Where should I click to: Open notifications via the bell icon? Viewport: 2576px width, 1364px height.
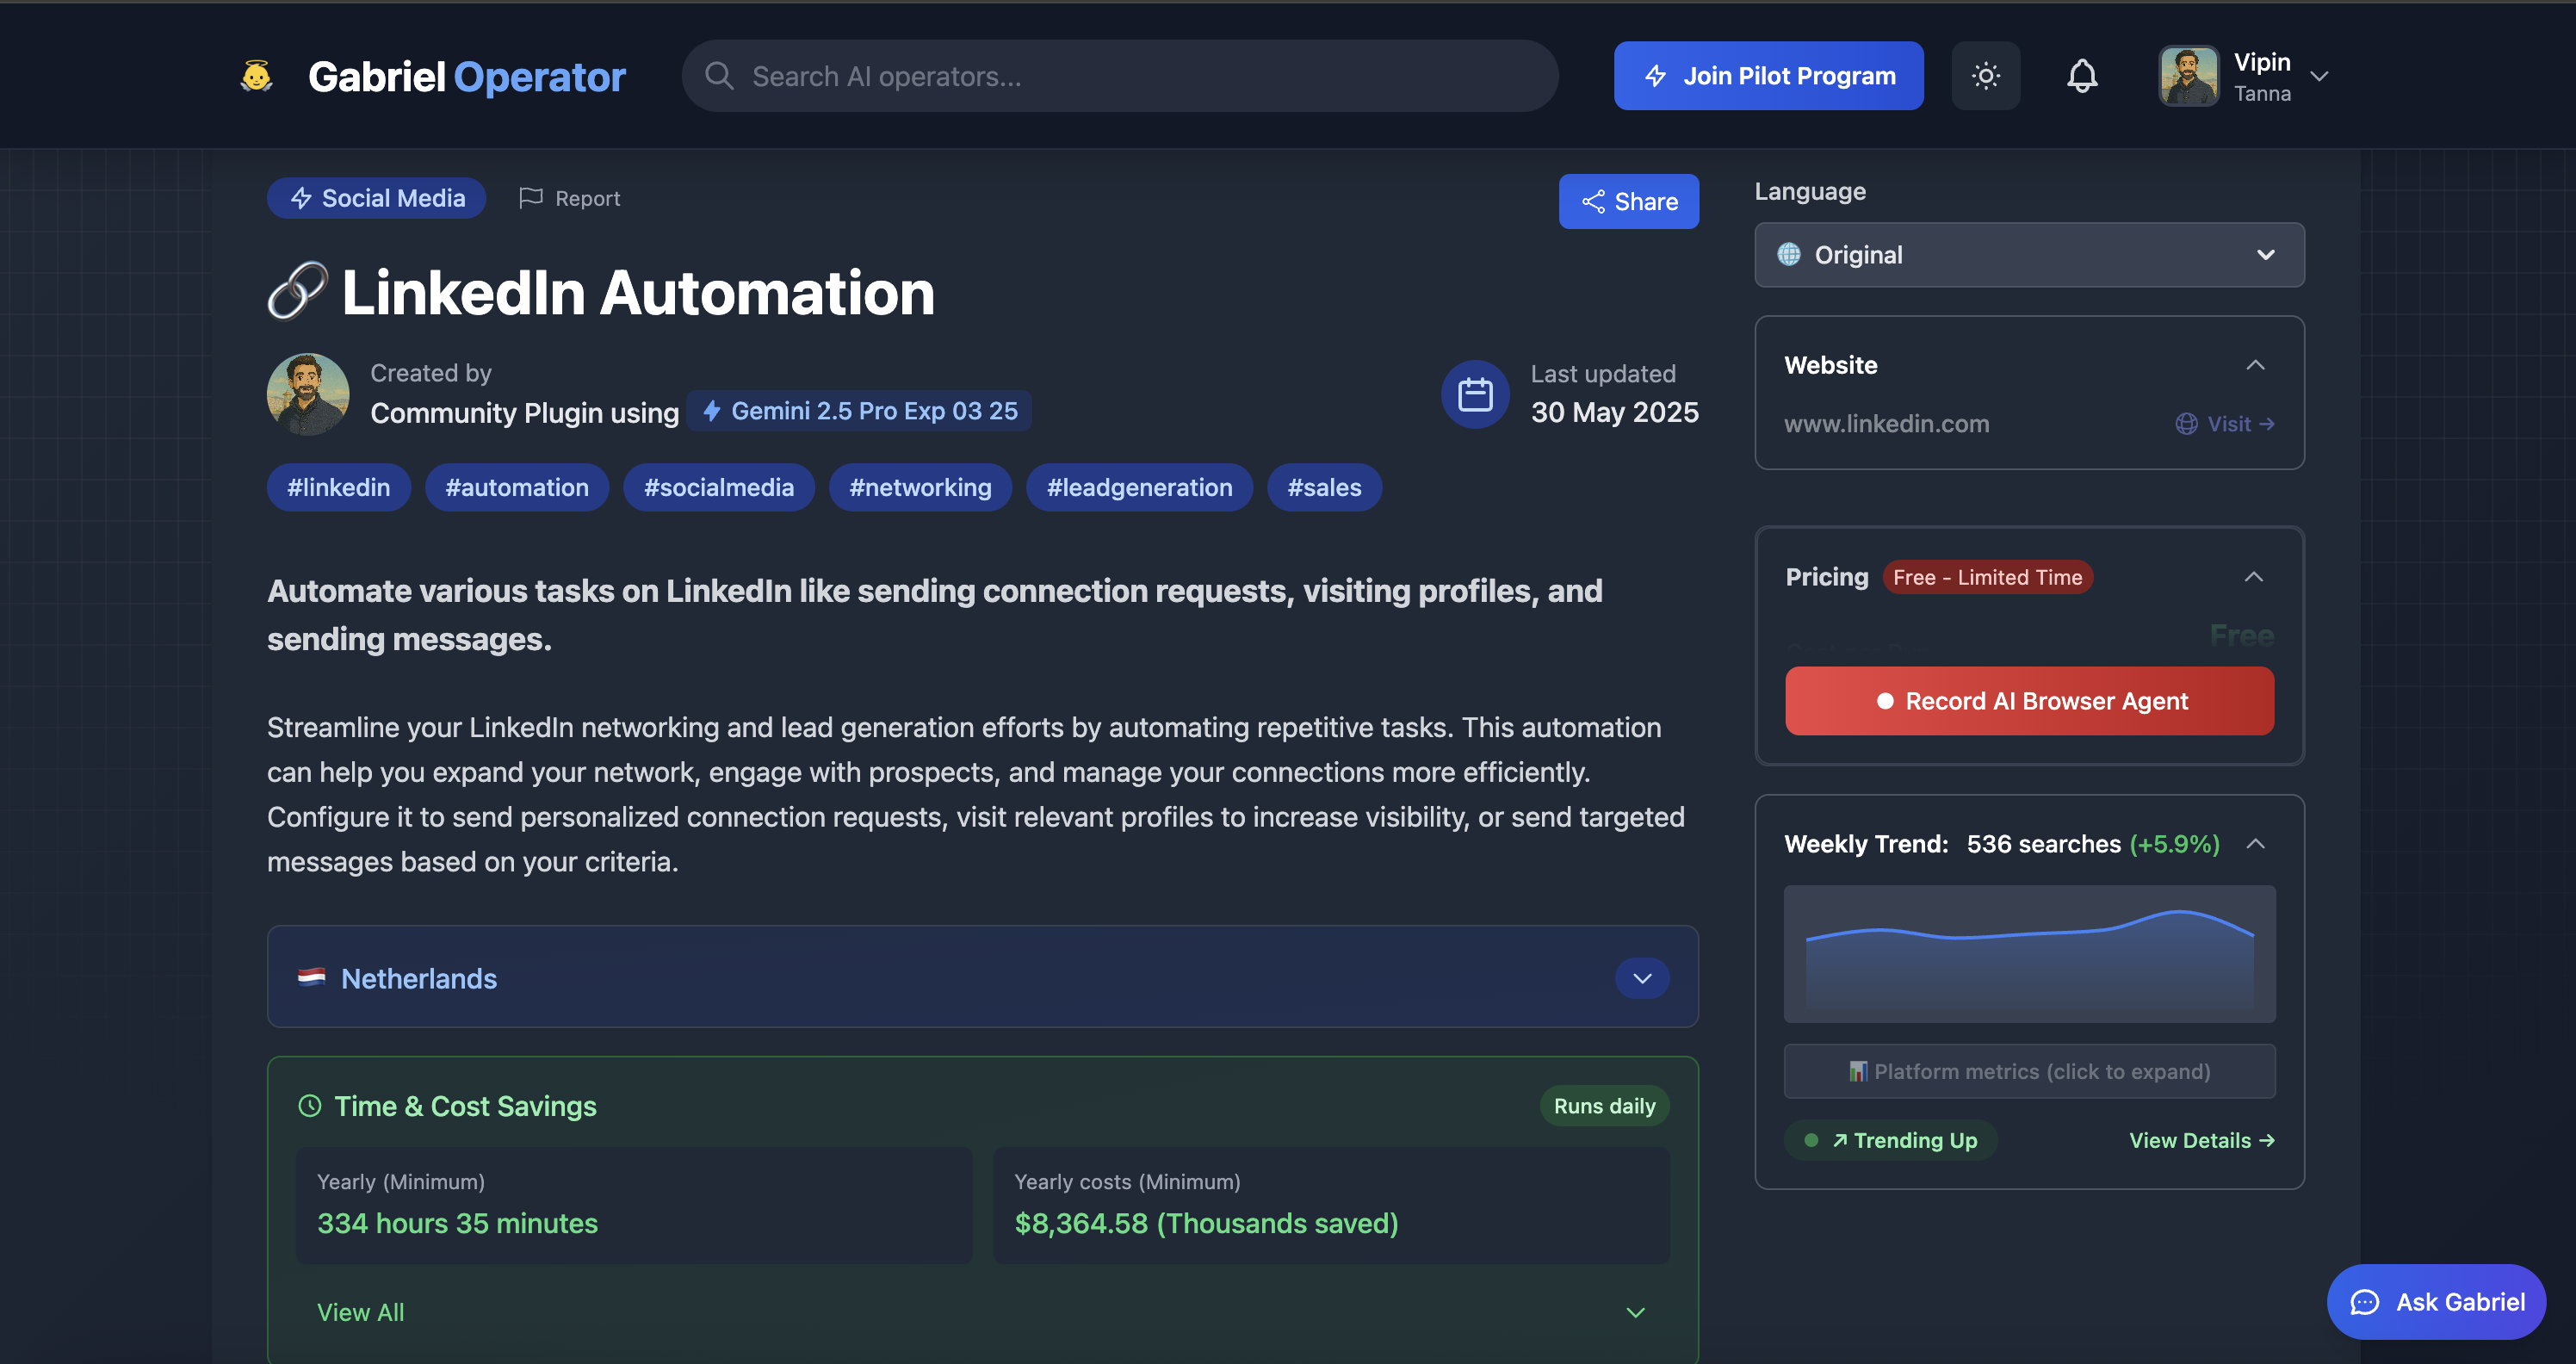[x=2082, y=76]
